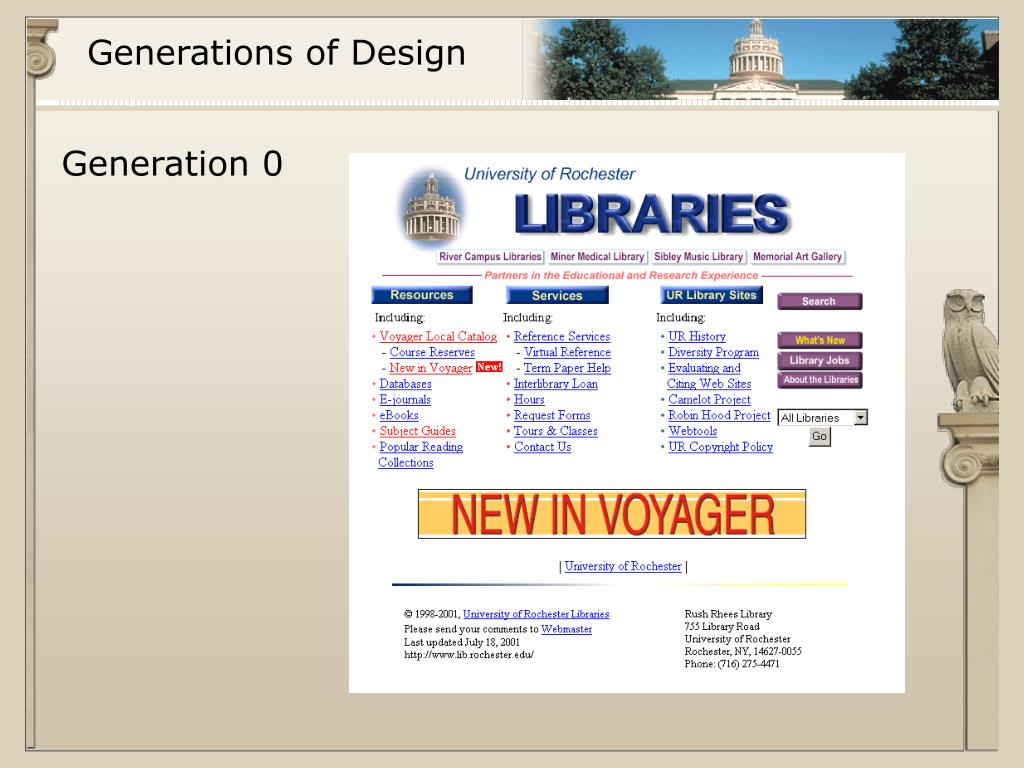The image size is (1024, 768).
Task: Open the Reference Services link
Action: (x=562, y=336)
